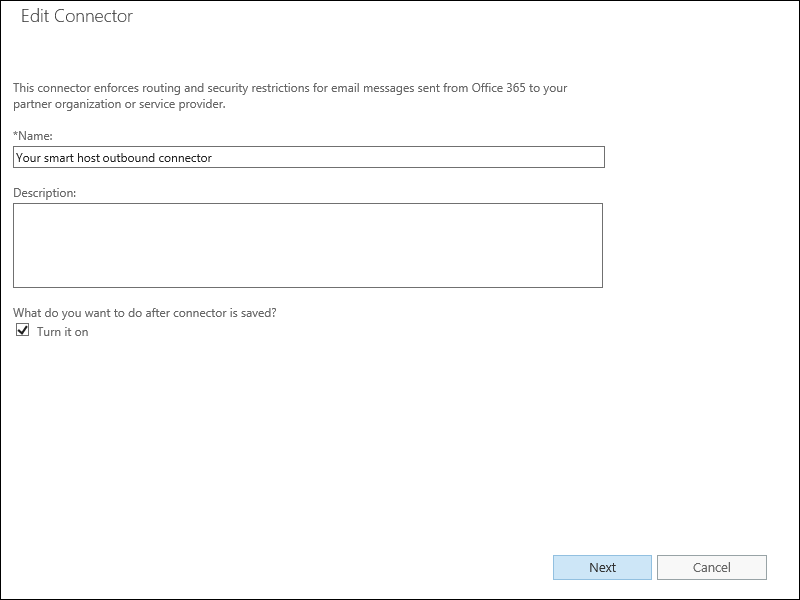
Task: Click the word 'outbound' in Name field
Action: pos(129,158)
